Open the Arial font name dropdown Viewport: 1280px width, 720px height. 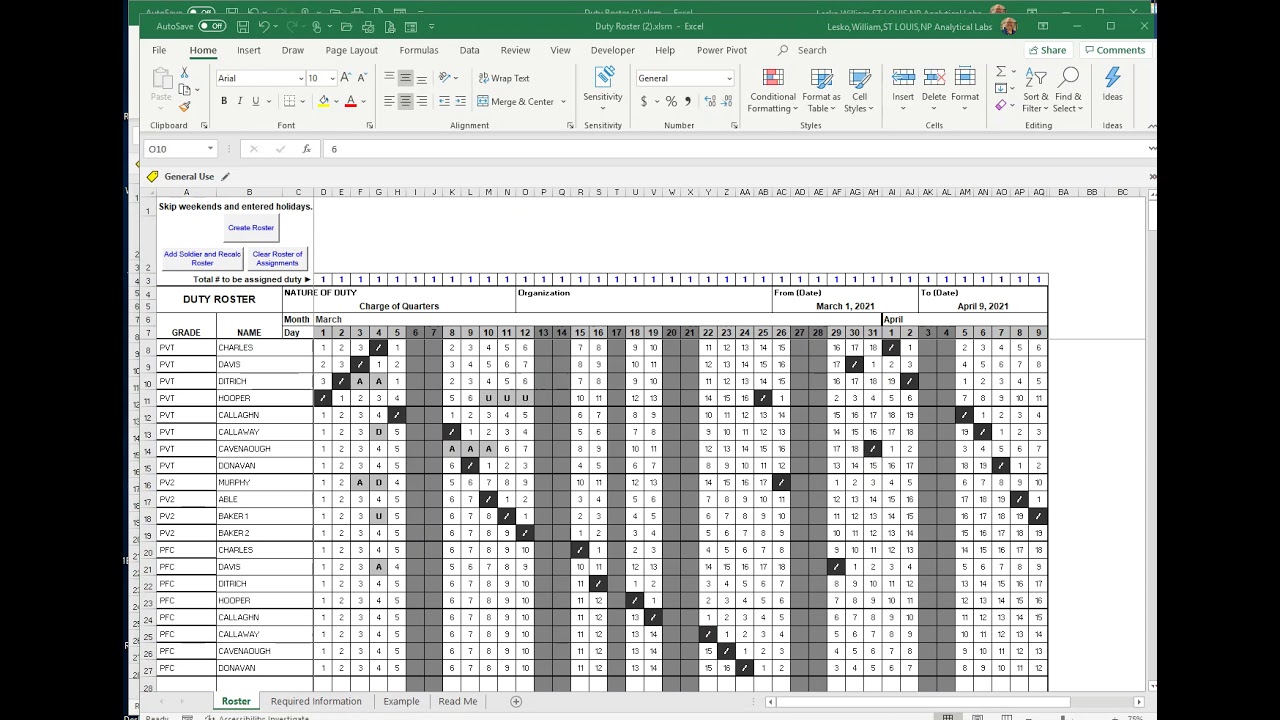click(300, 78)
